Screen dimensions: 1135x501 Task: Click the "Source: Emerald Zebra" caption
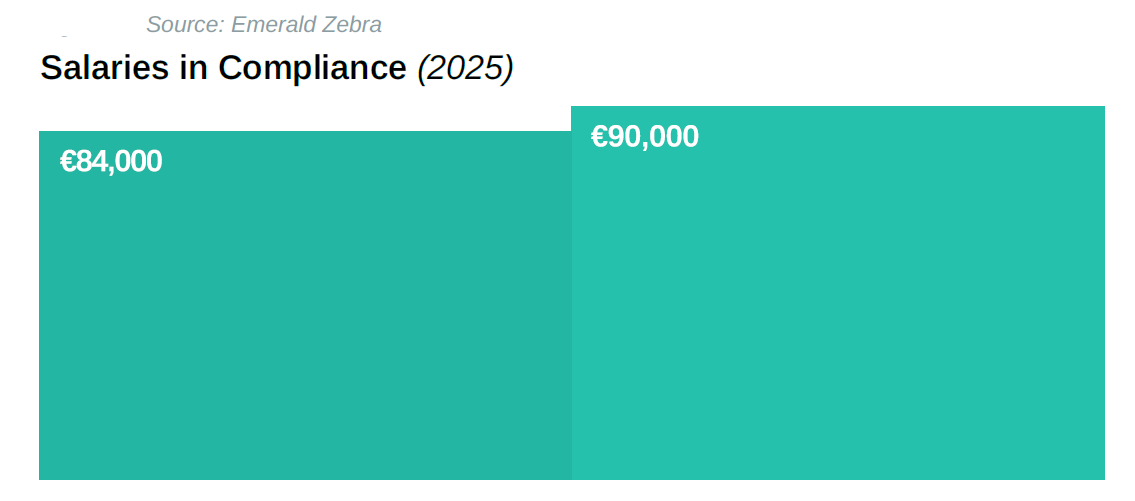pos(264,25)
